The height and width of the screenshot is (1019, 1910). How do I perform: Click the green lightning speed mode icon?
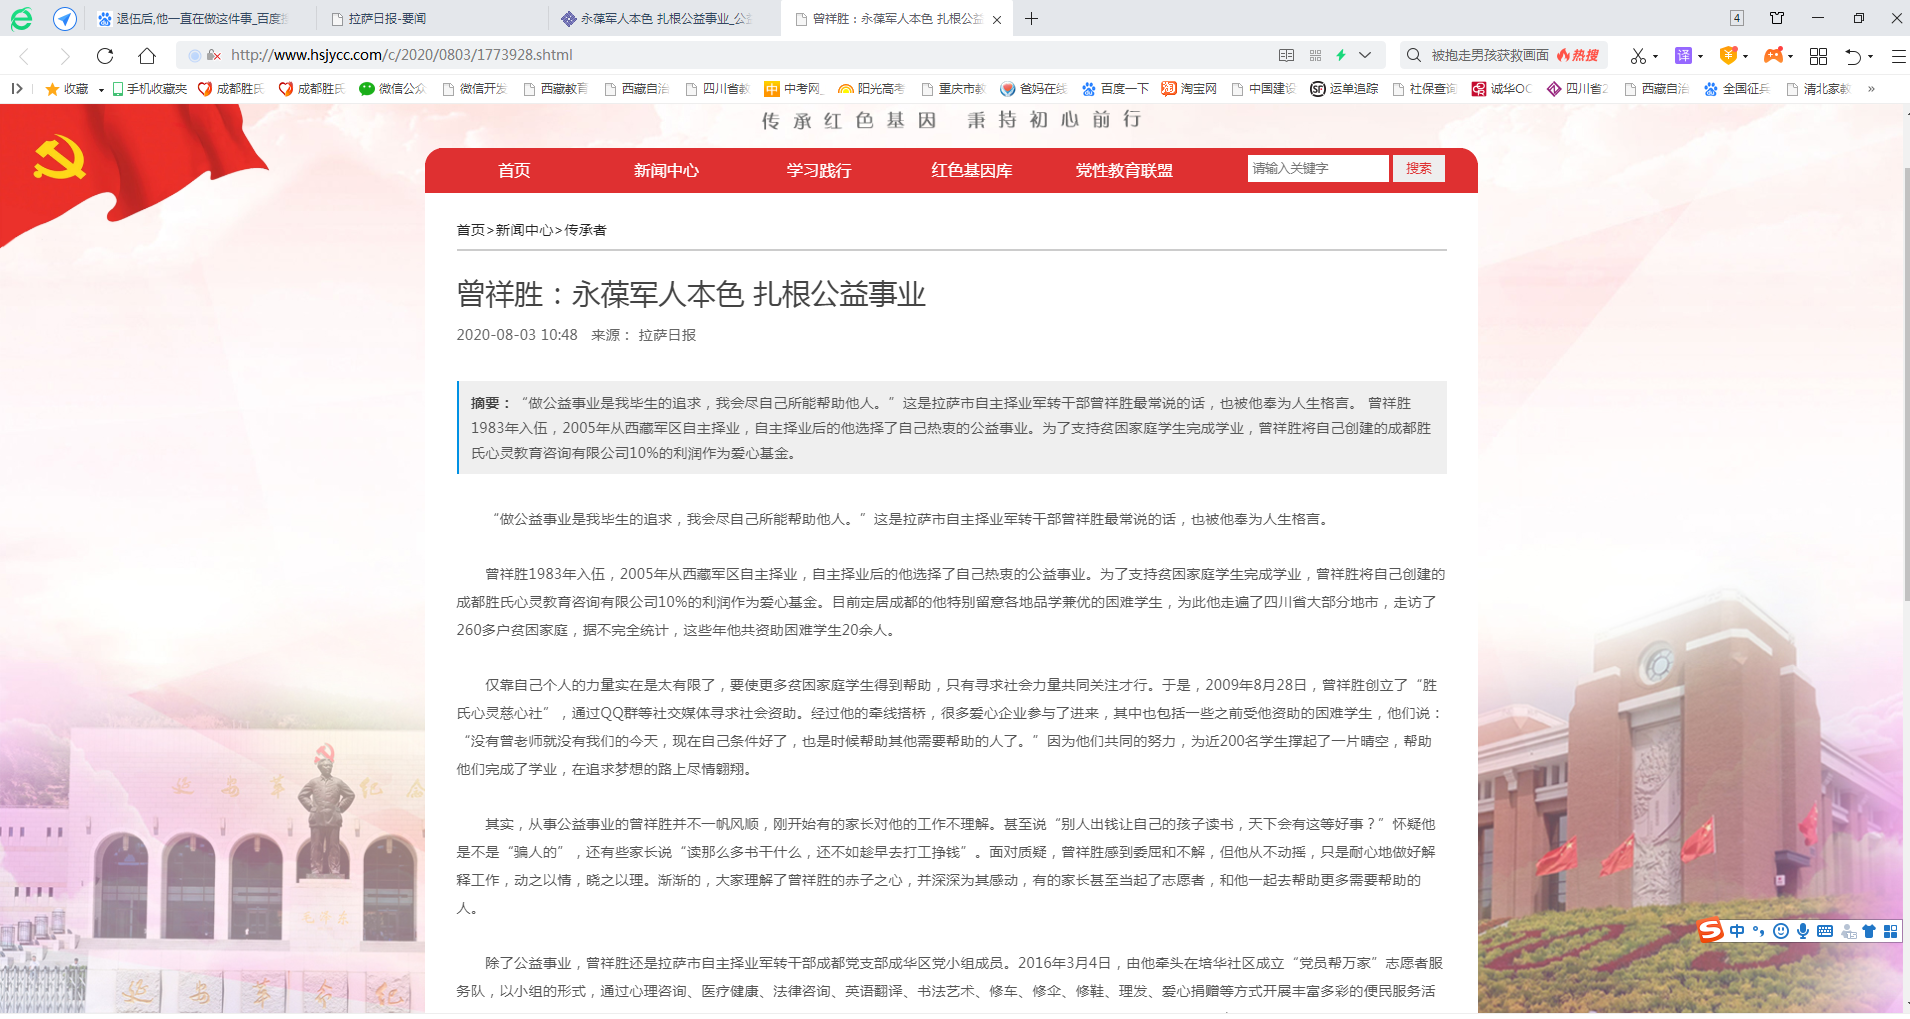1341,55
